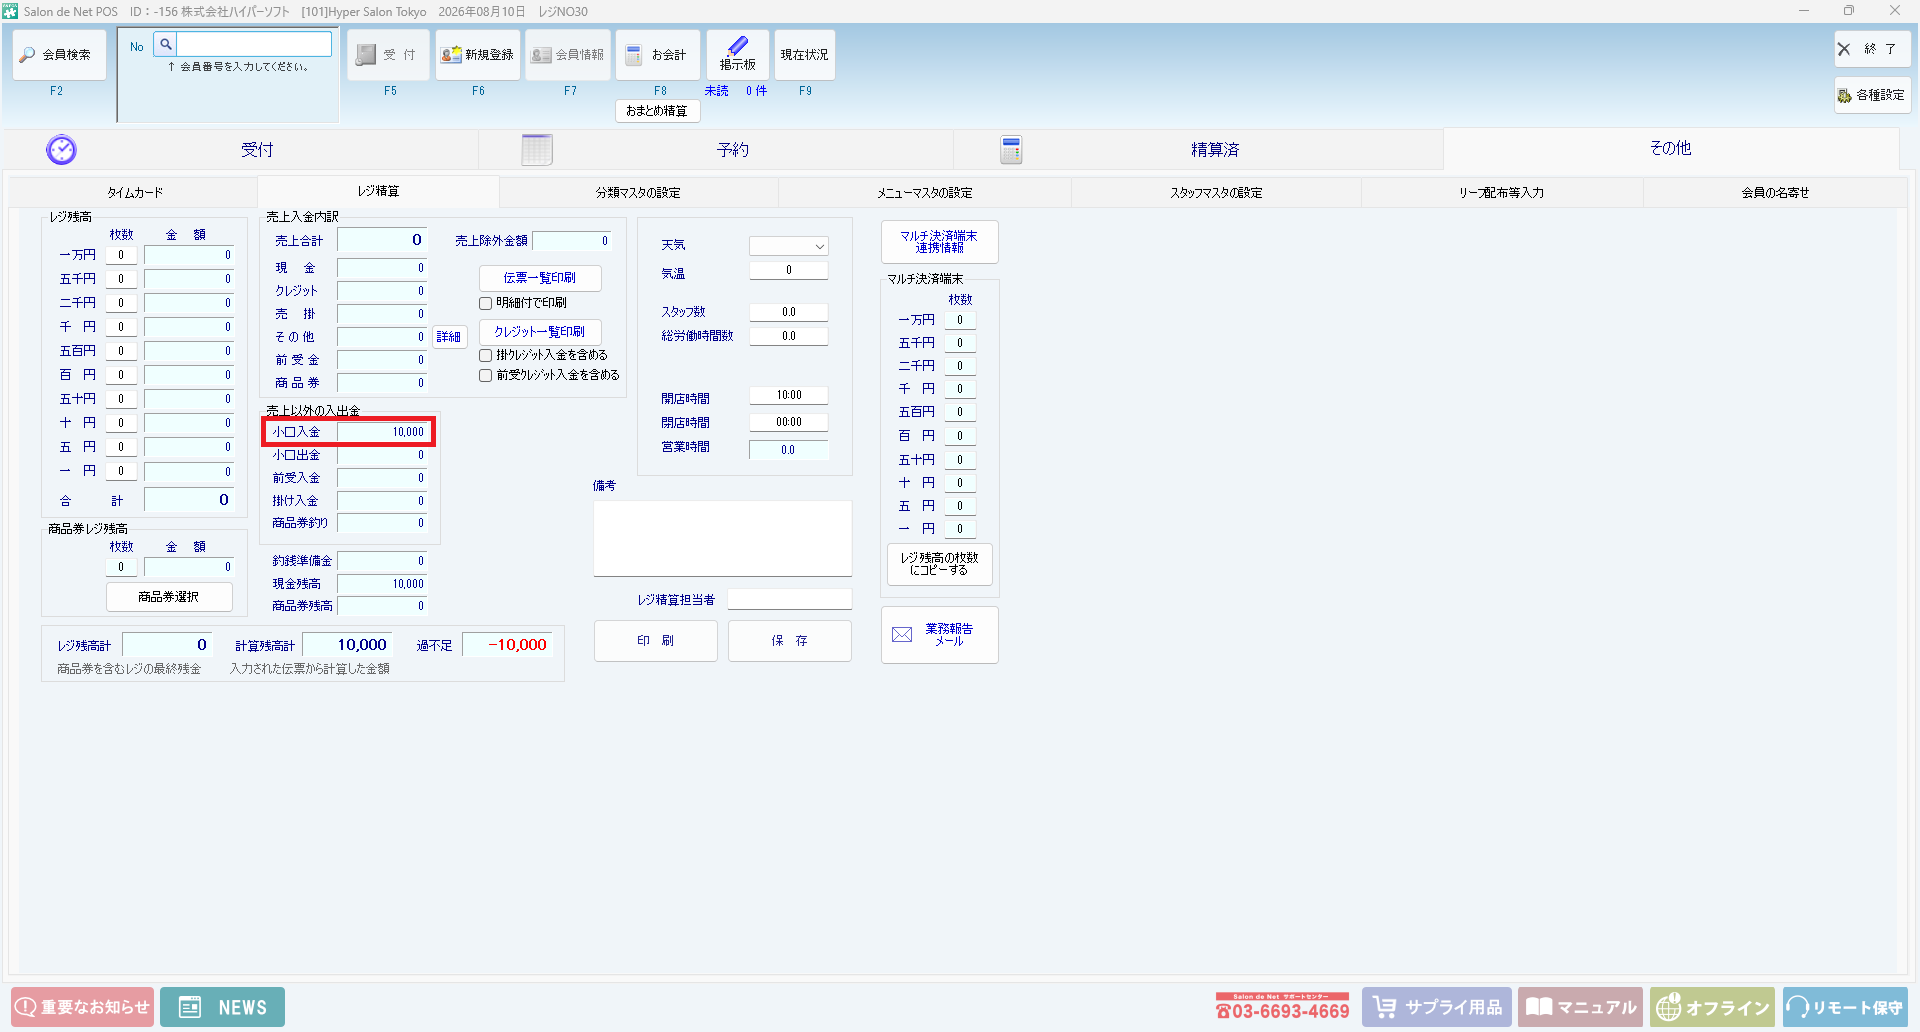This screenshot has height=1032, width=1920.
Task: Open 会員の名寄せ tab
Action: [1775, 193]
